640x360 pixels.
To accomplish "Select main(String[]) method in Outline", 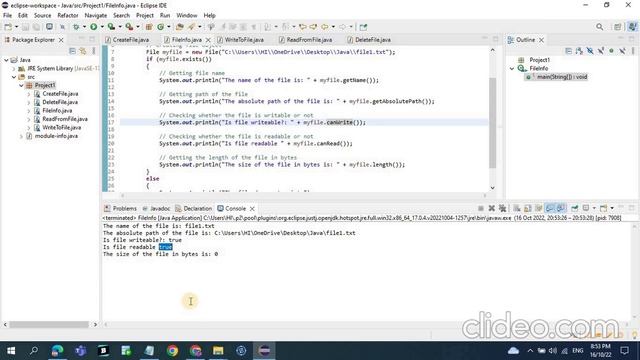I will coord(562,77).
